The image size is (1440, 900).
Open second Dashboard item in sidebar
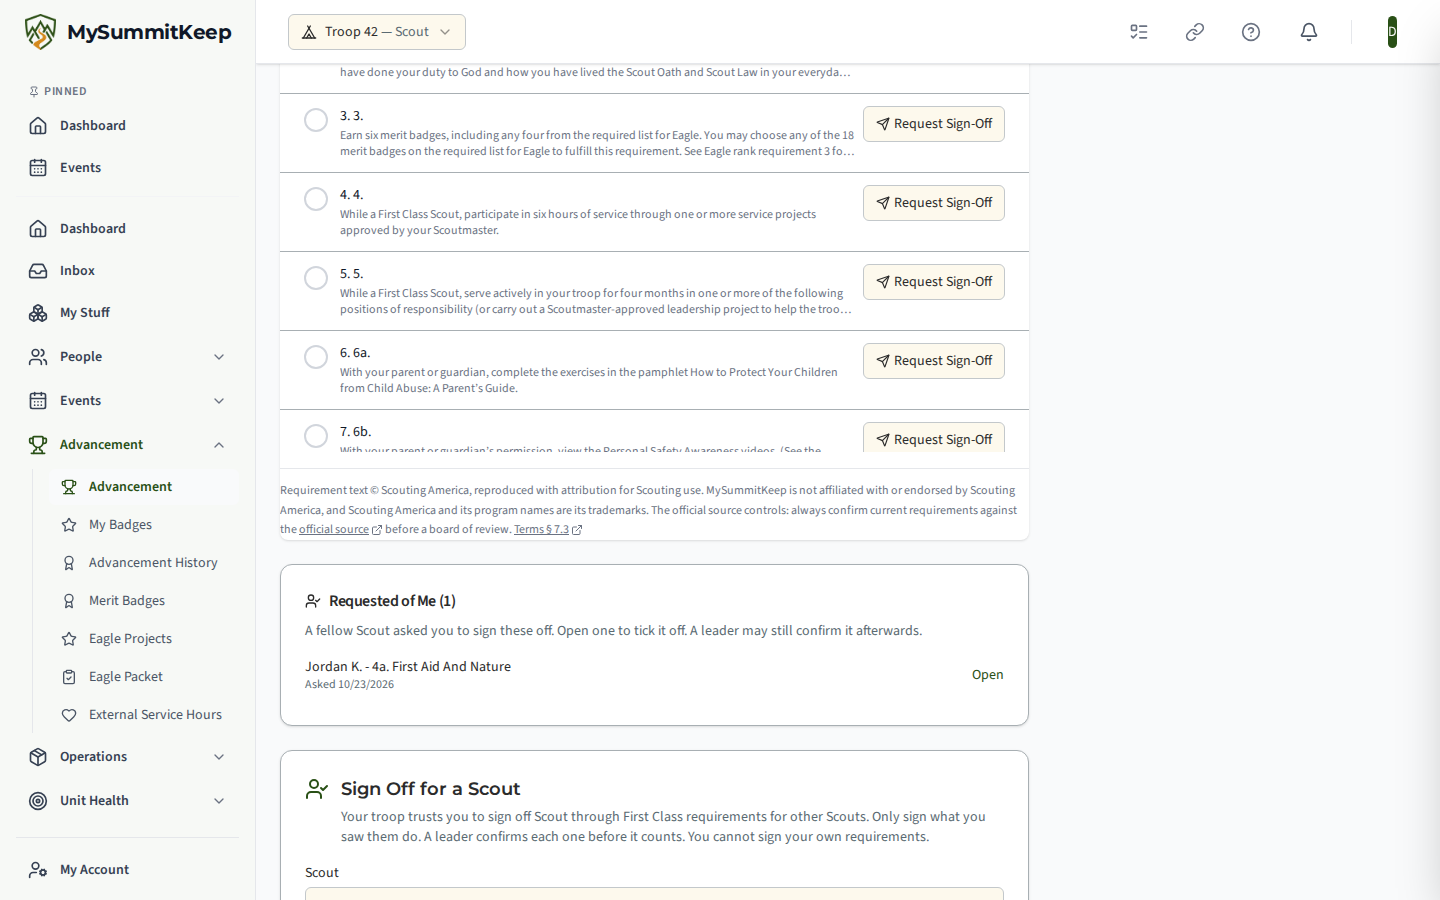point(128,228)
